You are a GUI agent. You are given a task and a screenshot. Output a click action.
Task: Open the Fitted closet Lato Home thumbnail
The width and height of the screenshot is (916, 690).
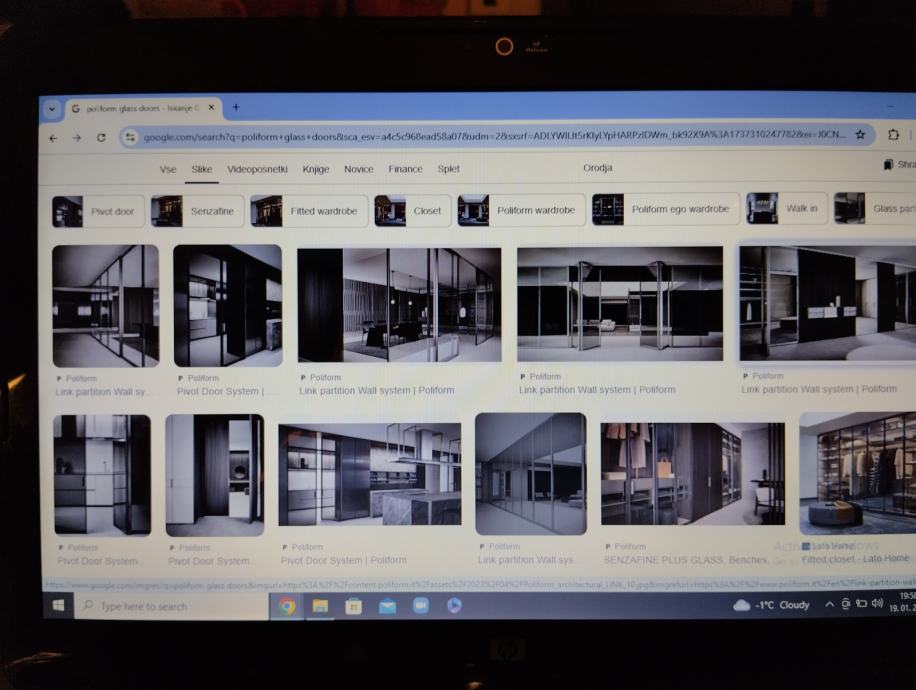tap(858, 473)
